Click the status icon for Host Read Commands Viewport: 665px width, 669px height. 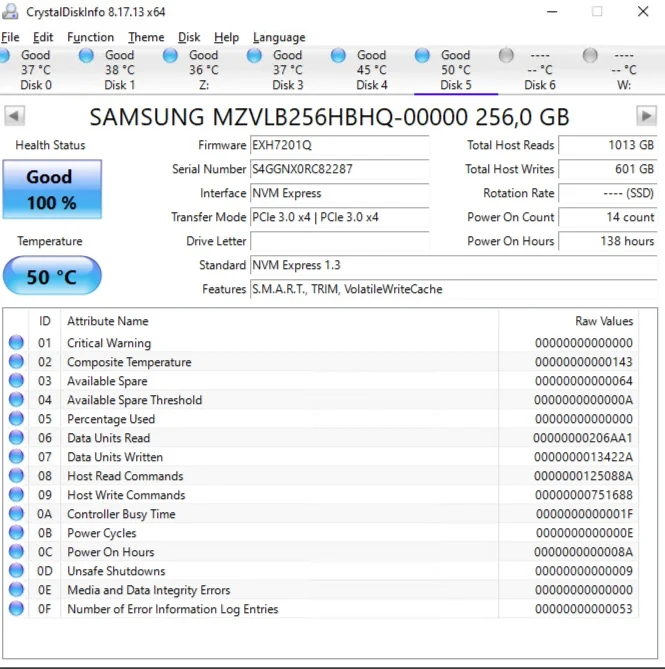click(x=16, y=476)
